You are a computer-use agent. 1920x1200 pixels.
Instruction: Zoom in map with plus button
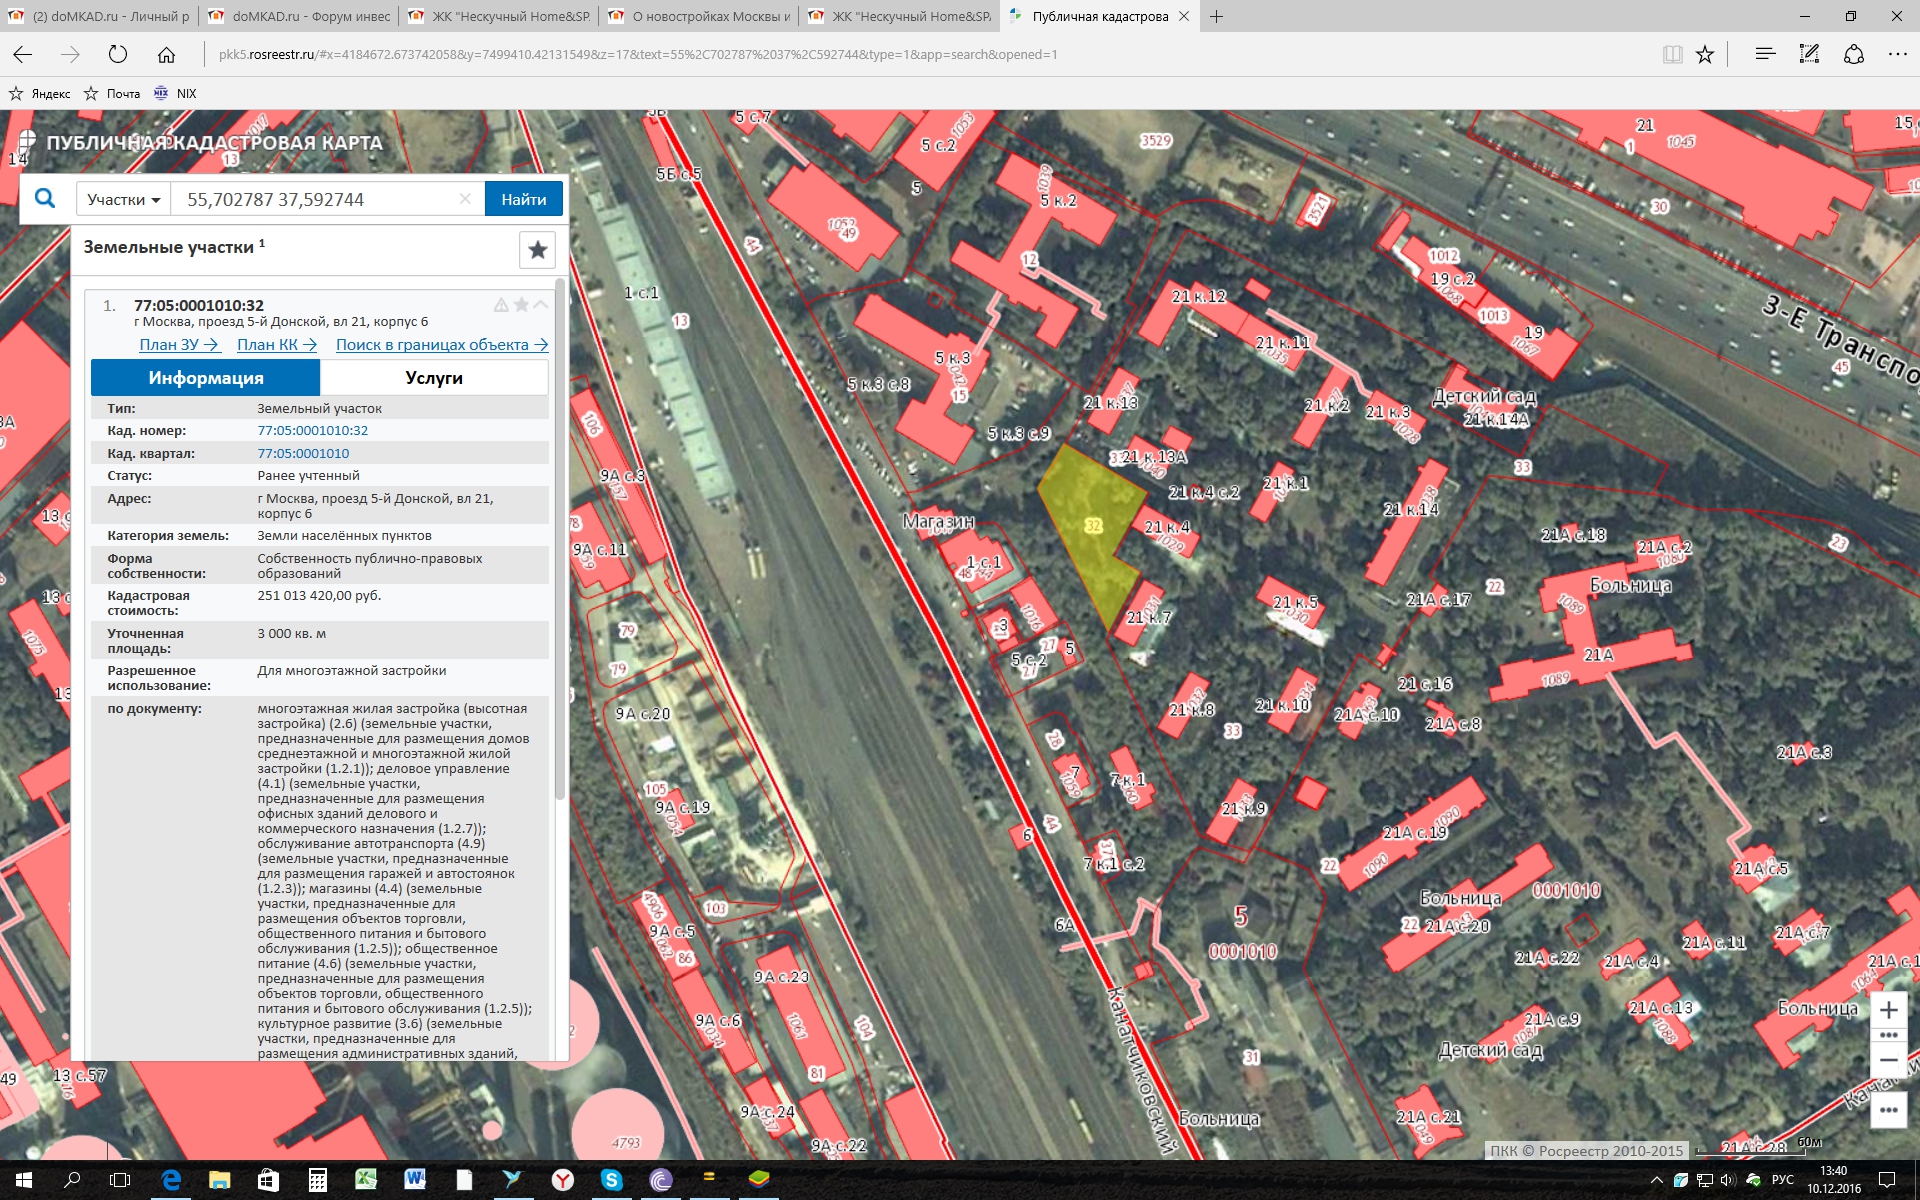(x=1888, y=1010)
